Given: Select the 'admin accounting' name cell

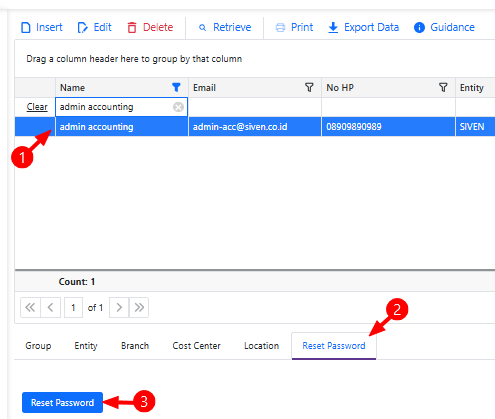Looking at the screenshot, I should click(122, 127).
